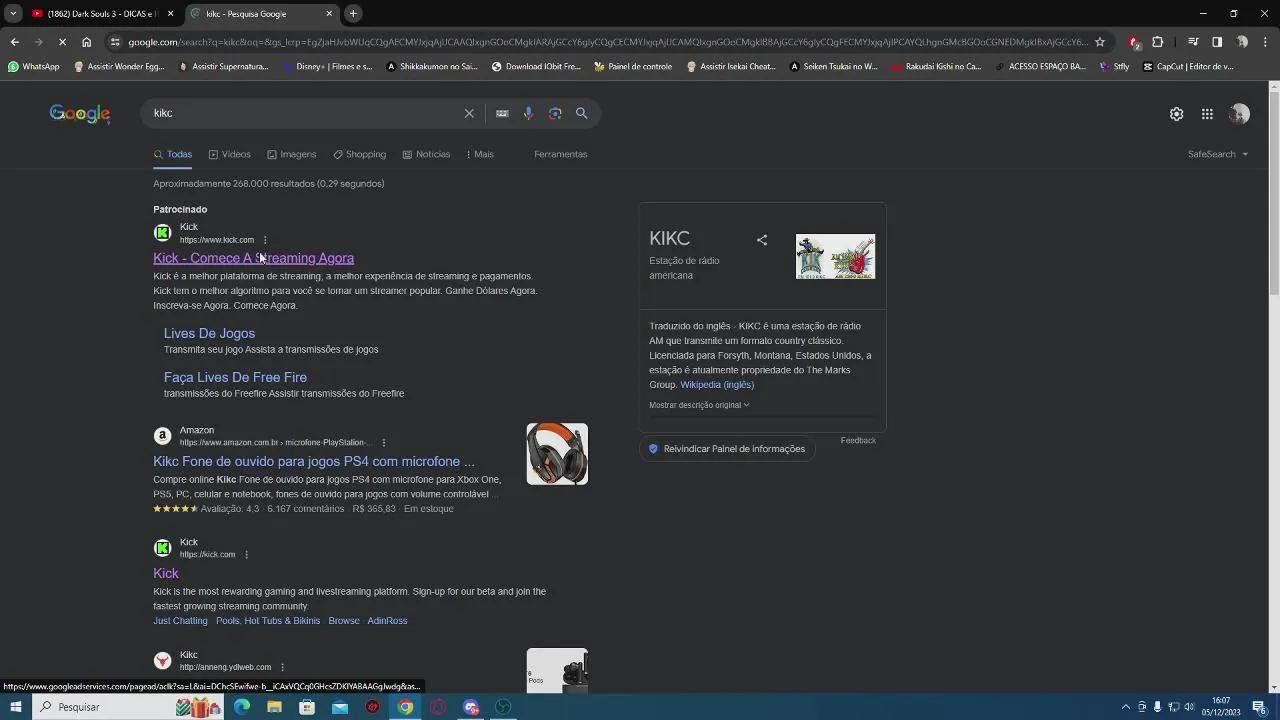This screenshot has height=720, width=1280.
Task: Click Reivindicar Painel de informações button
Action: (727, 449)
